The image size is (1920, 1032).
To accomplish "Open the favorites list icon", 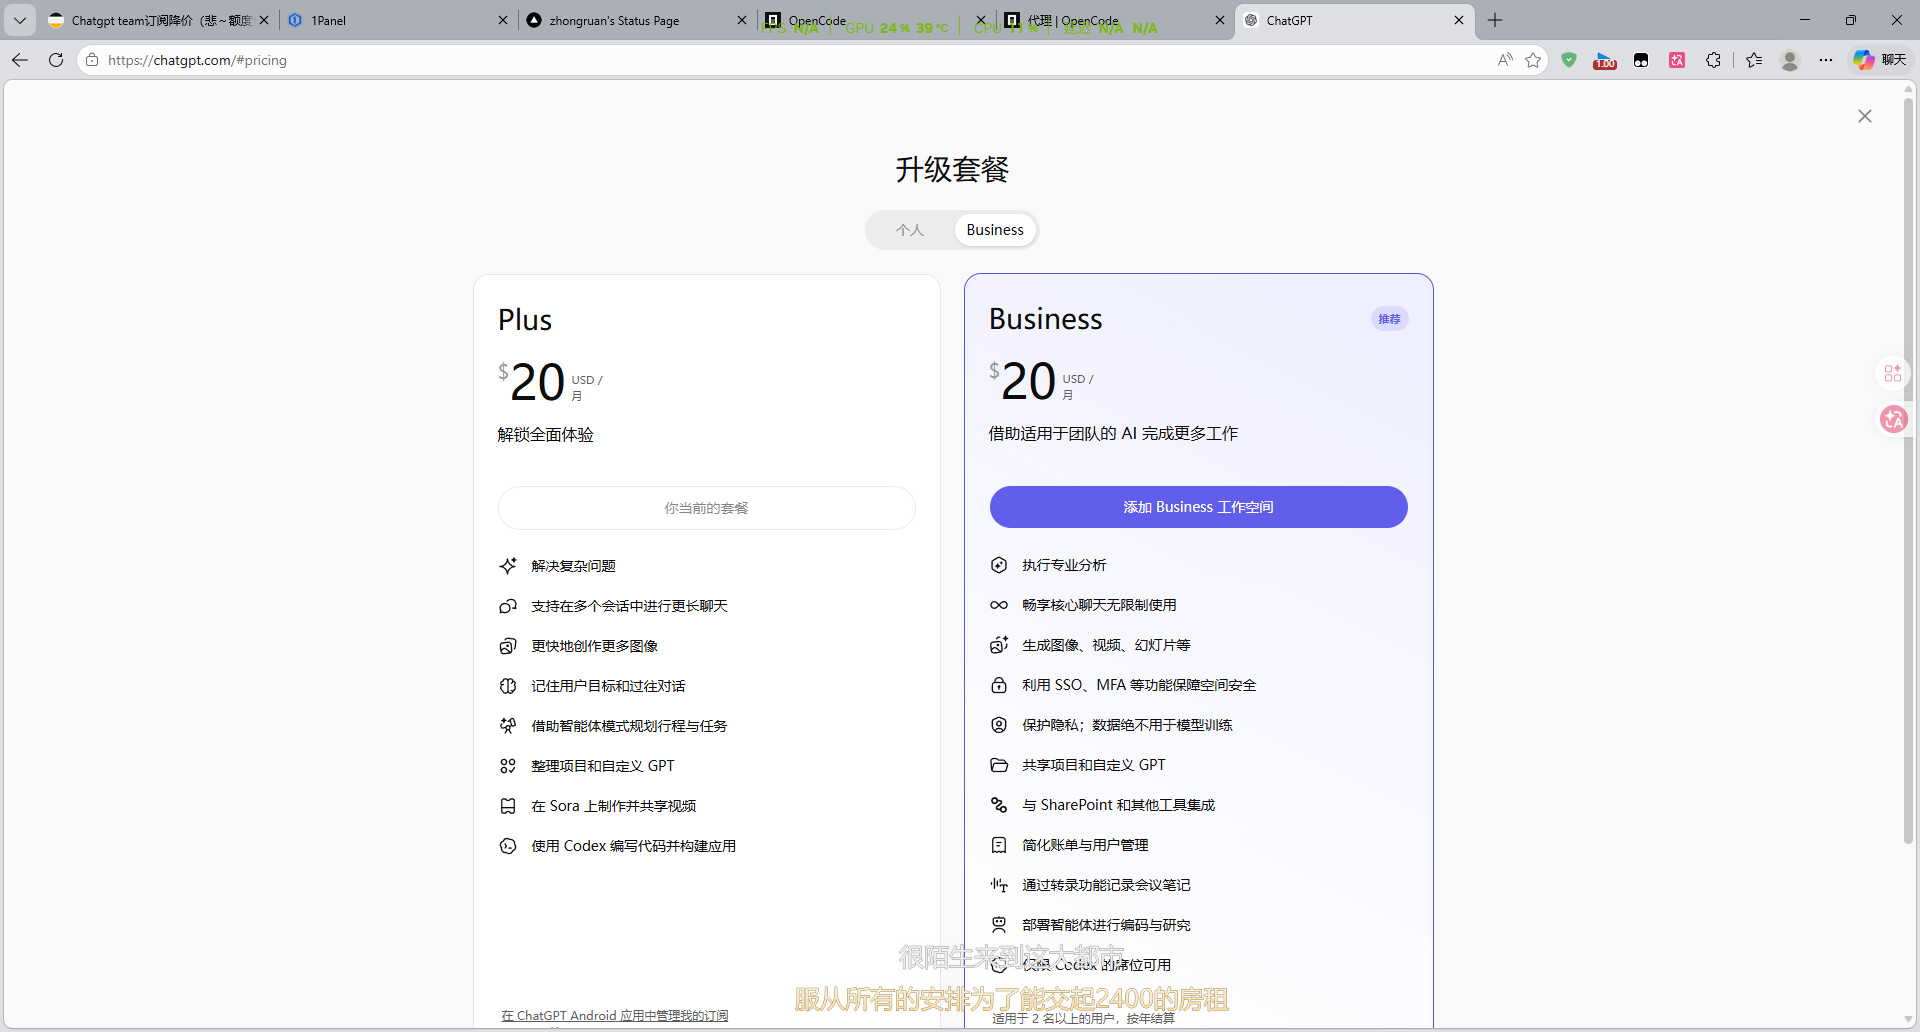I will tap(1754, 60).
